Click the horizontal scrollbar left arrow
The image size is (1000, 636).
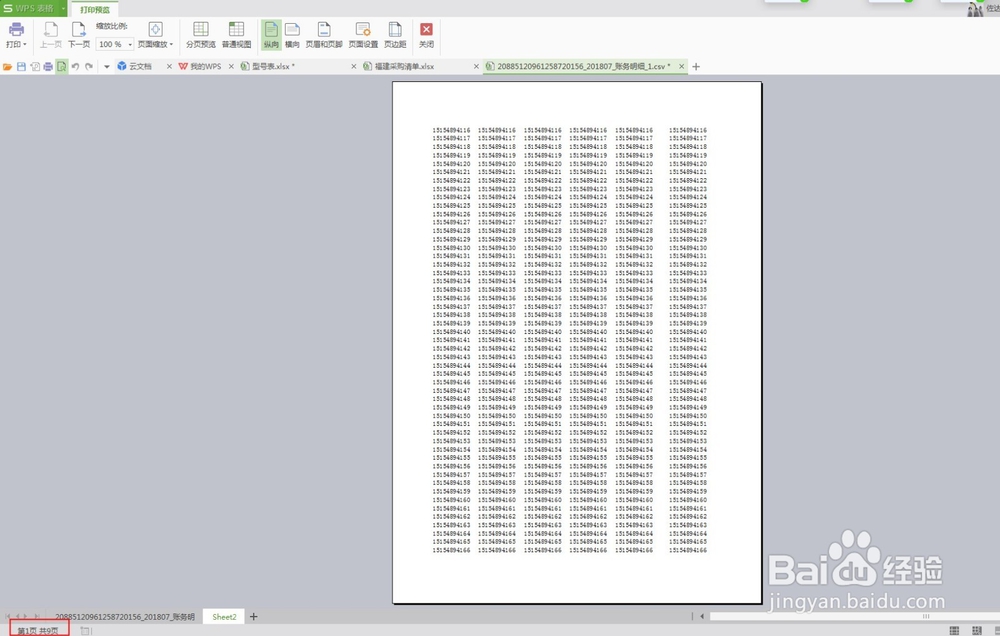click(x=702, y=616)
